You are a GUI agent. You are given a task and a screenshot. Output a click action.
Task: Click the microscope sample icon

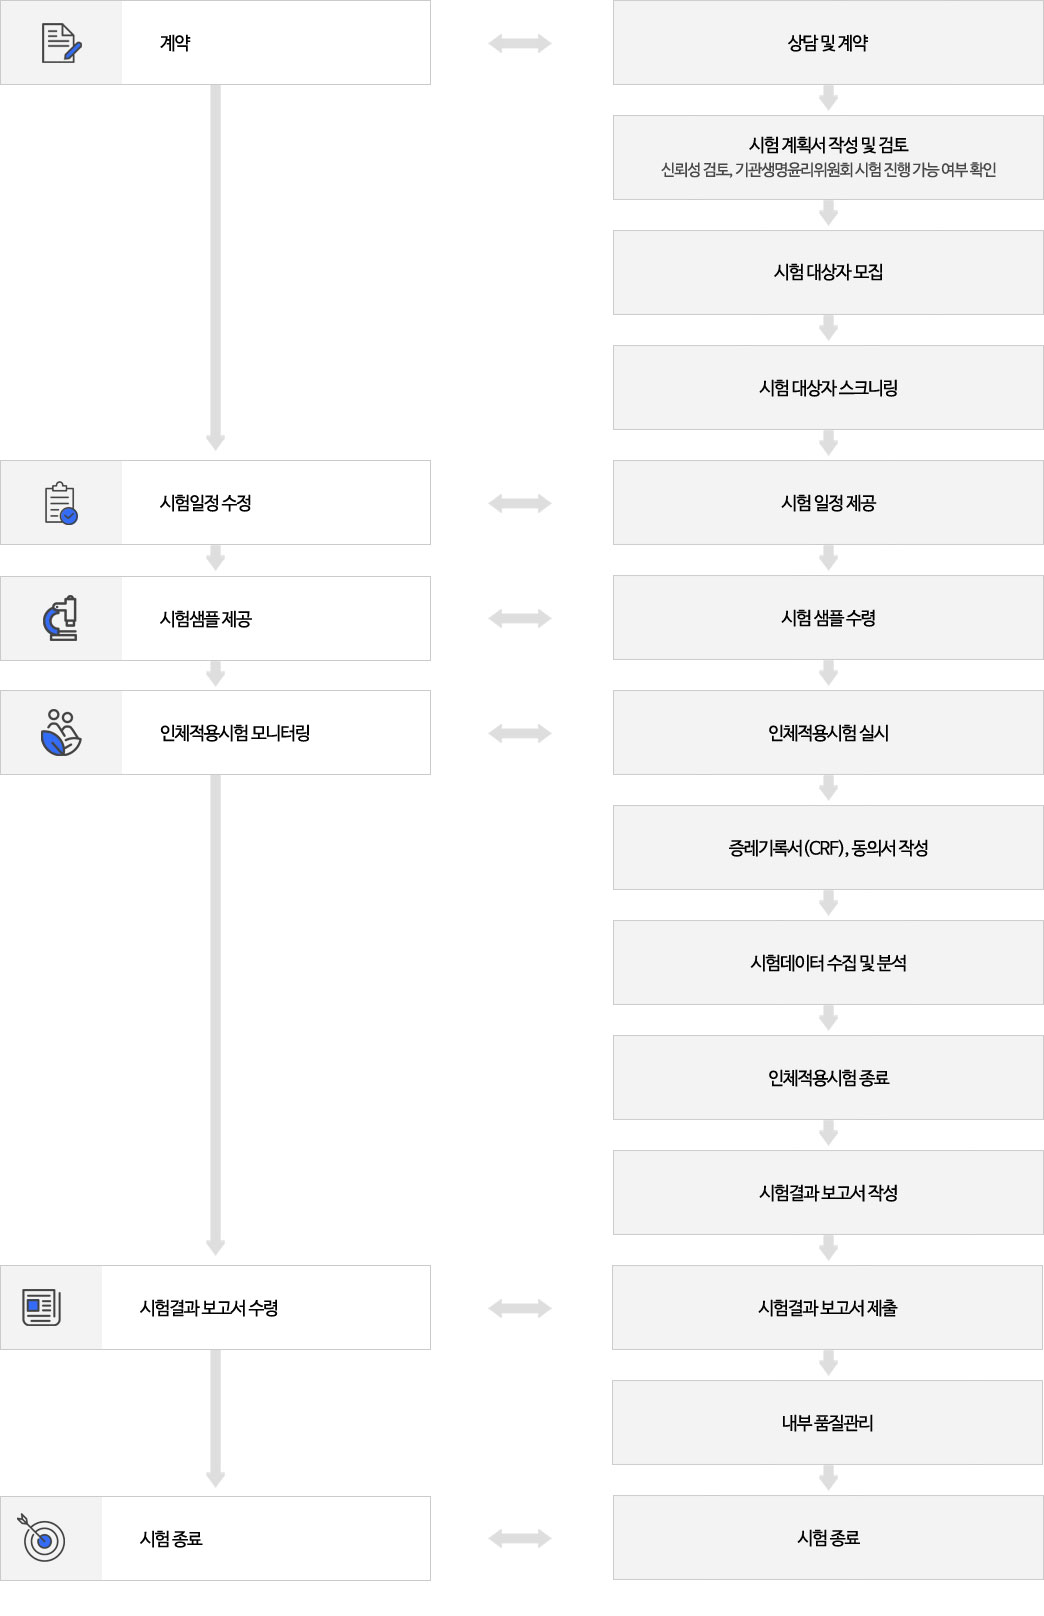click(x=61, y=618)
